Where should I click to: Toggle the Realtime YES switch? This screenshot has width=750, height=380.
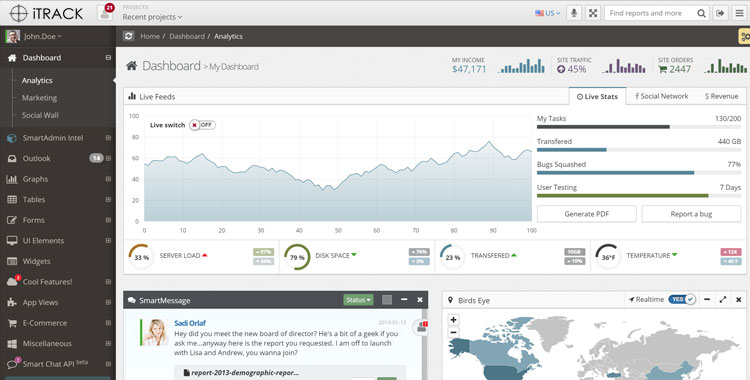click(682, 300)
